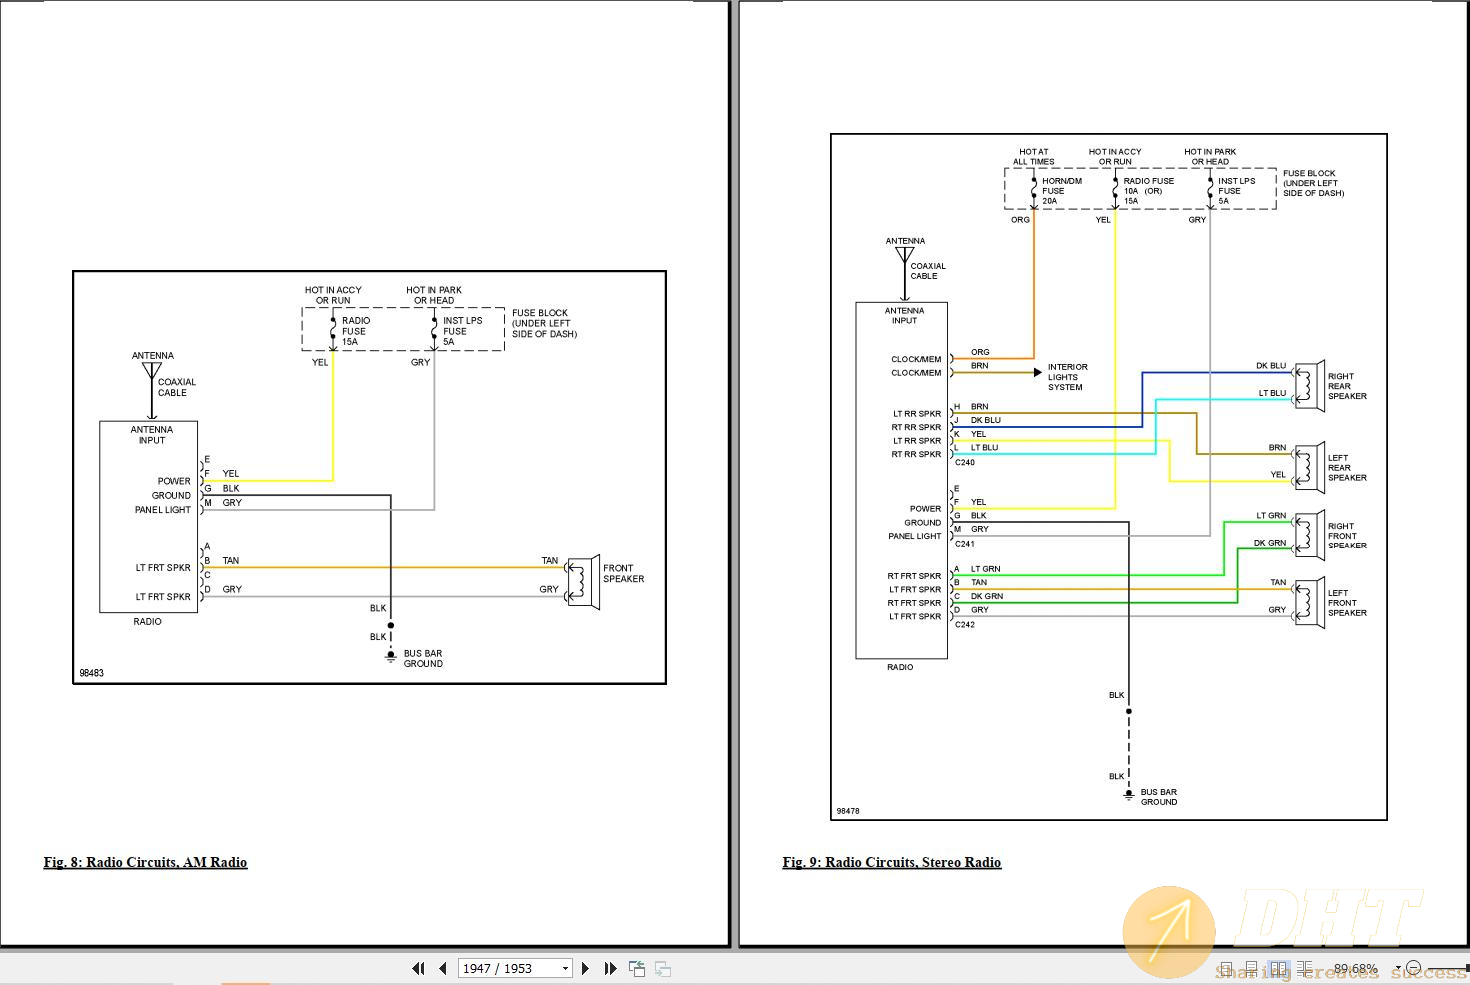1470x985 pixels.
Task: Click connector label C241
Action: (x=964, y=544)
